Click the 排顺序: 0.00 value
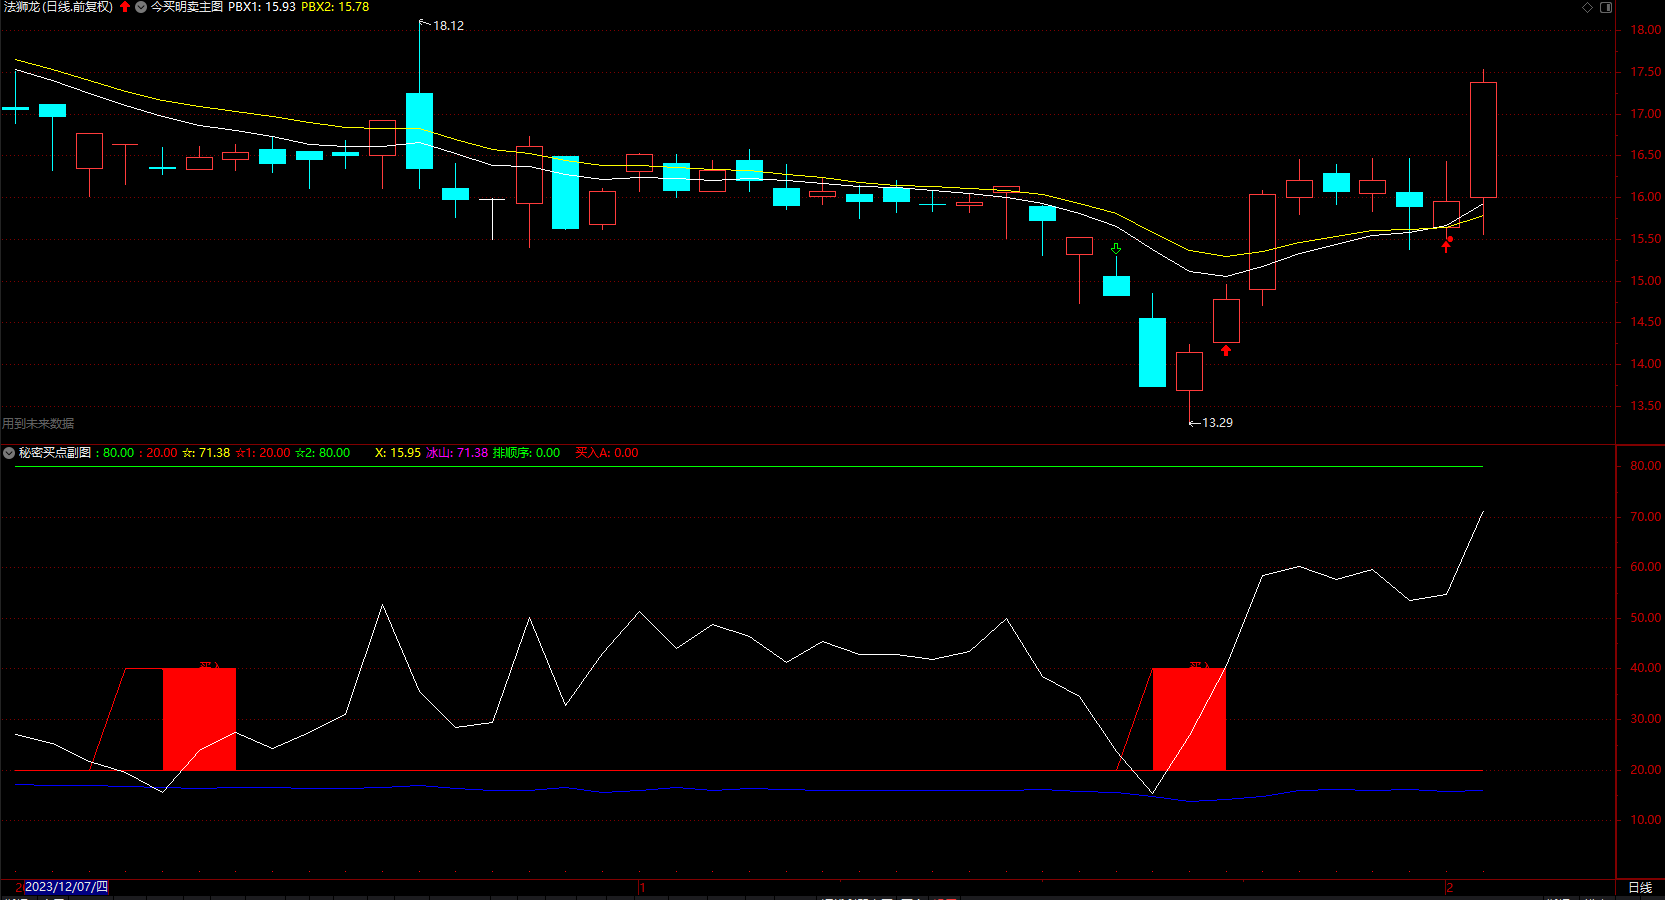 [x=526, y=453]
